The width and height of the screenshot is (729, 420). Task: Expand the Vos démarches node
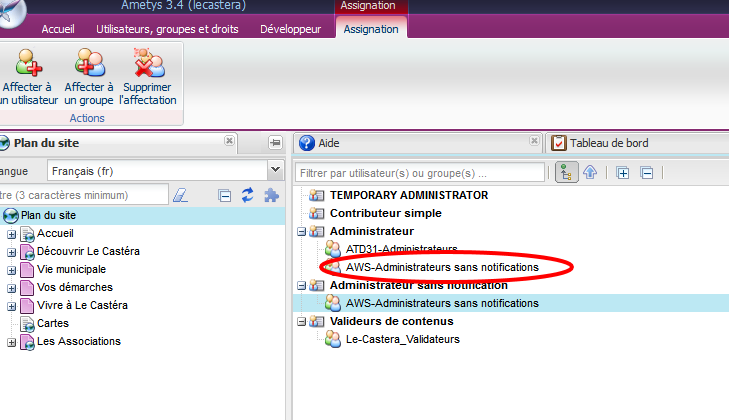coord(12,288)
